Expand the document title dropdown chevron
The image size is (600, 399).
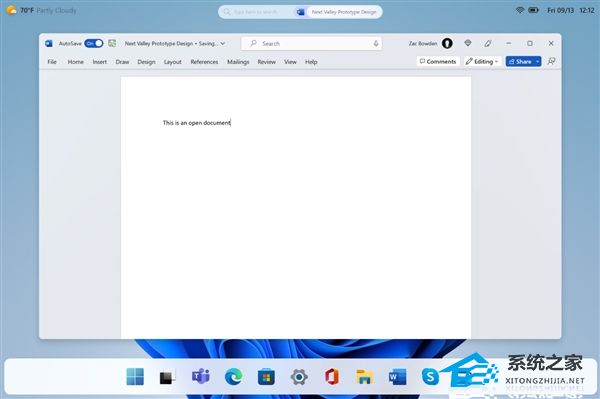point(223,44)
